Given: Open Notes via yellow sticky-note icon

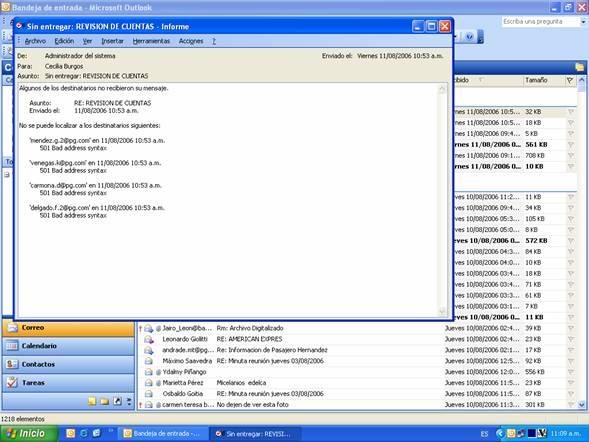Looking at the screenshot, I should tap(92, 401).
